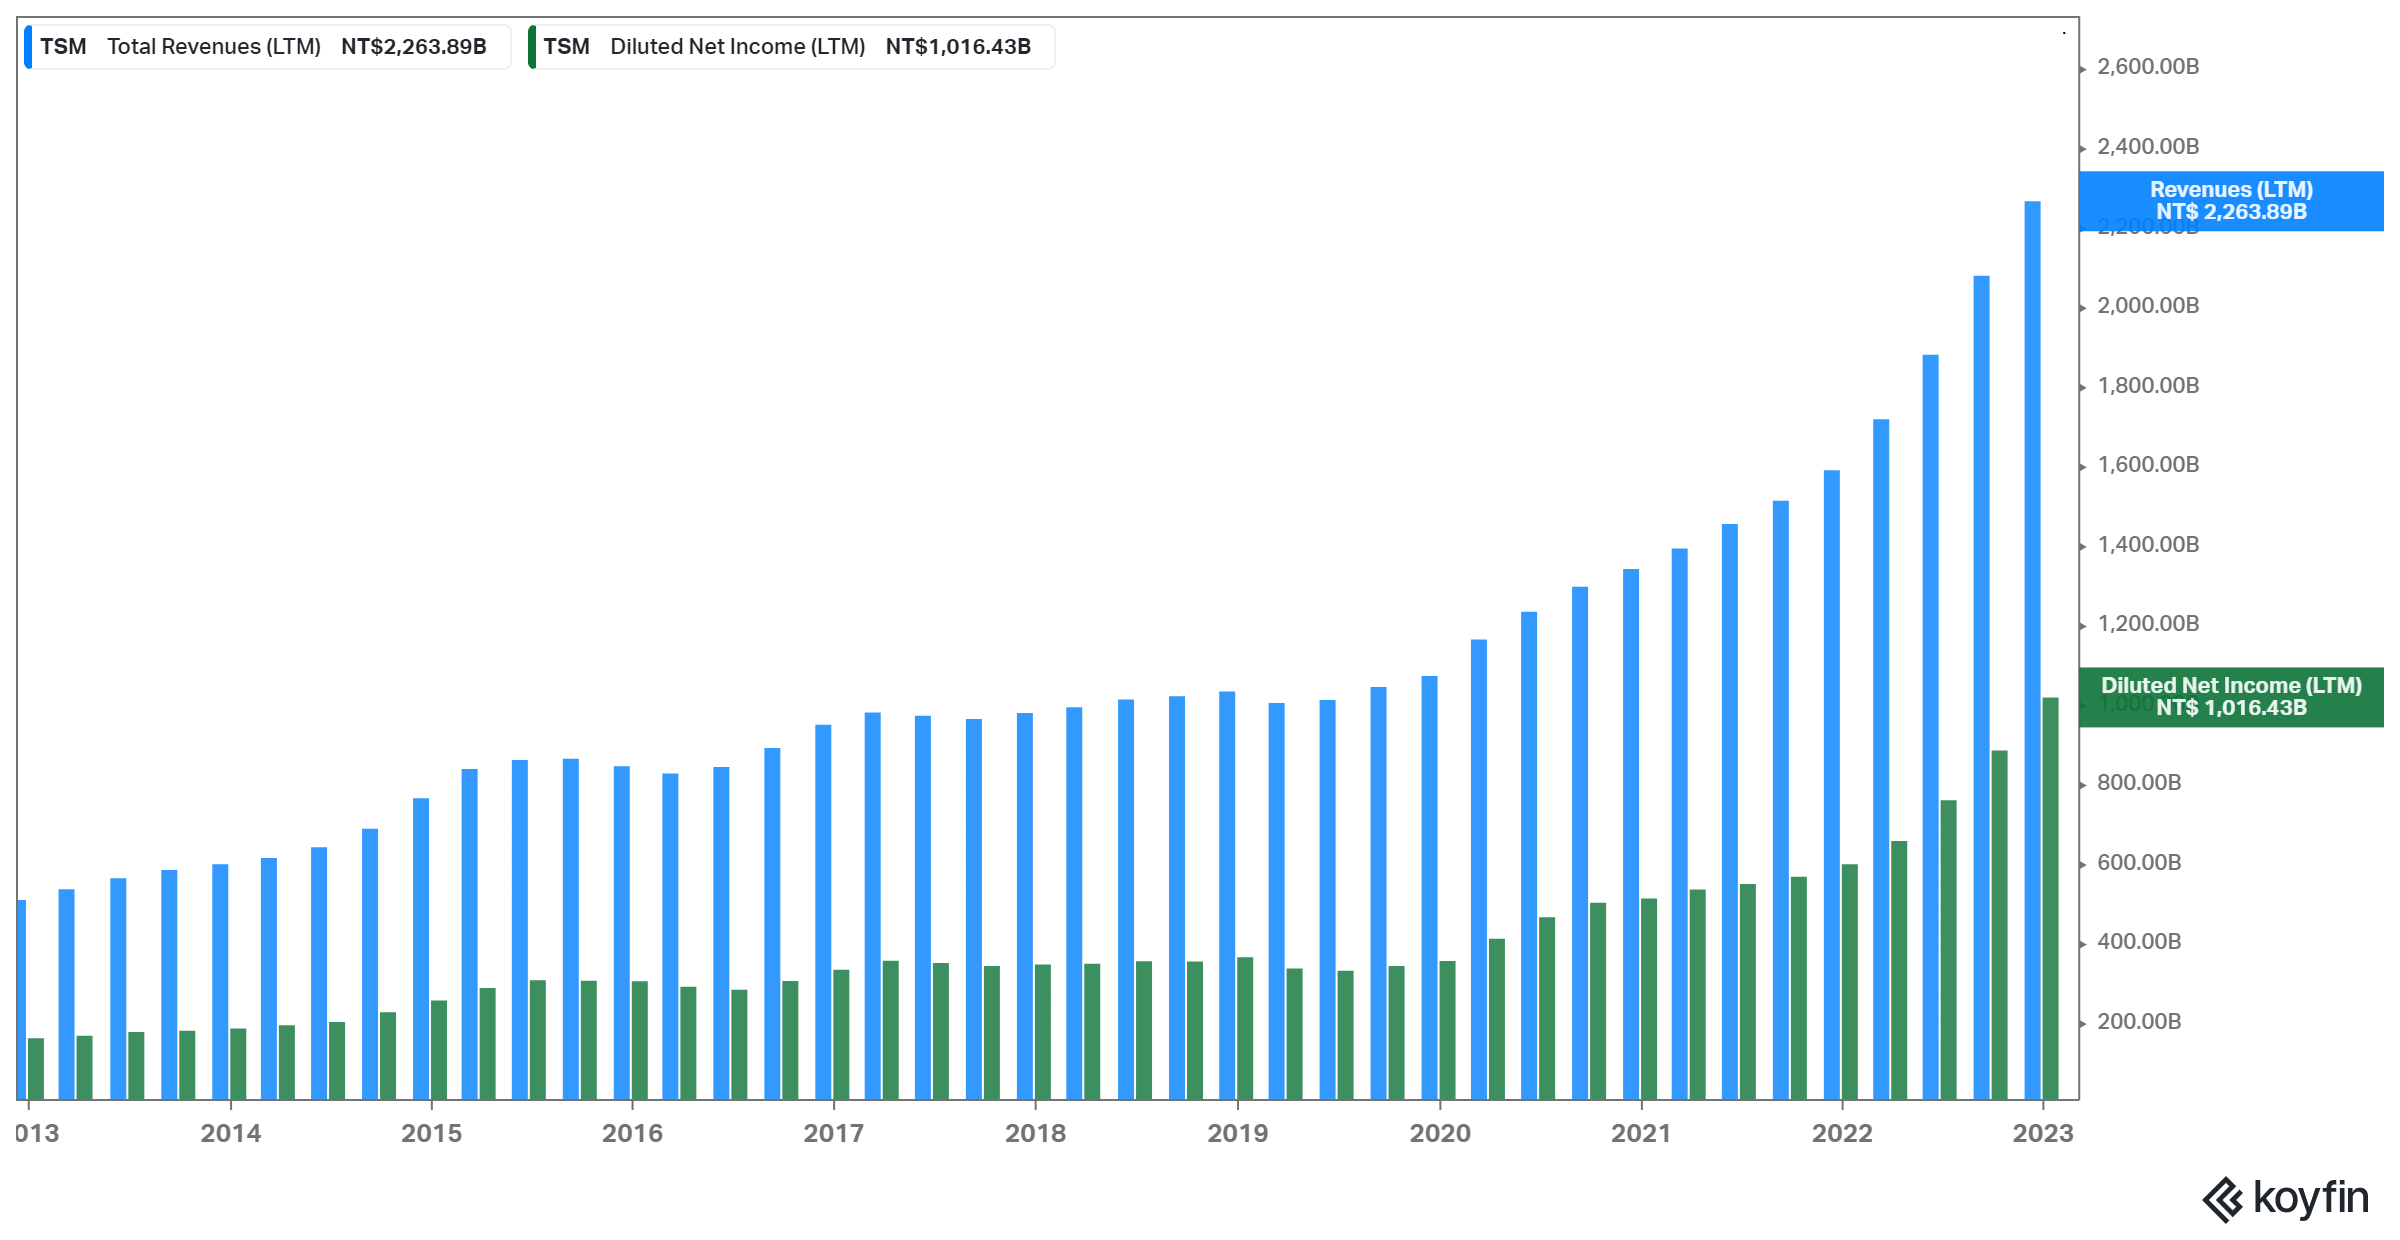Click the small dot in chart's top-right corner
2400x1240 pixels.
[2064, 33]
